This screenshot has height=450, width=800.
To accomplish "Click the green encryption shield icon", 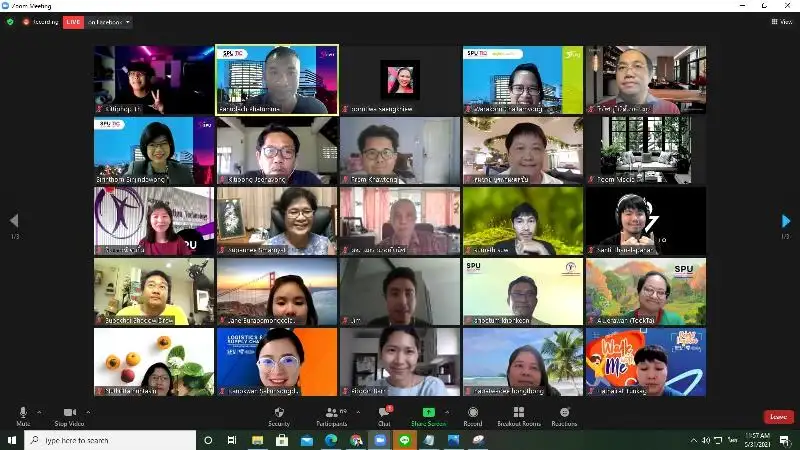I will point(11,21).
